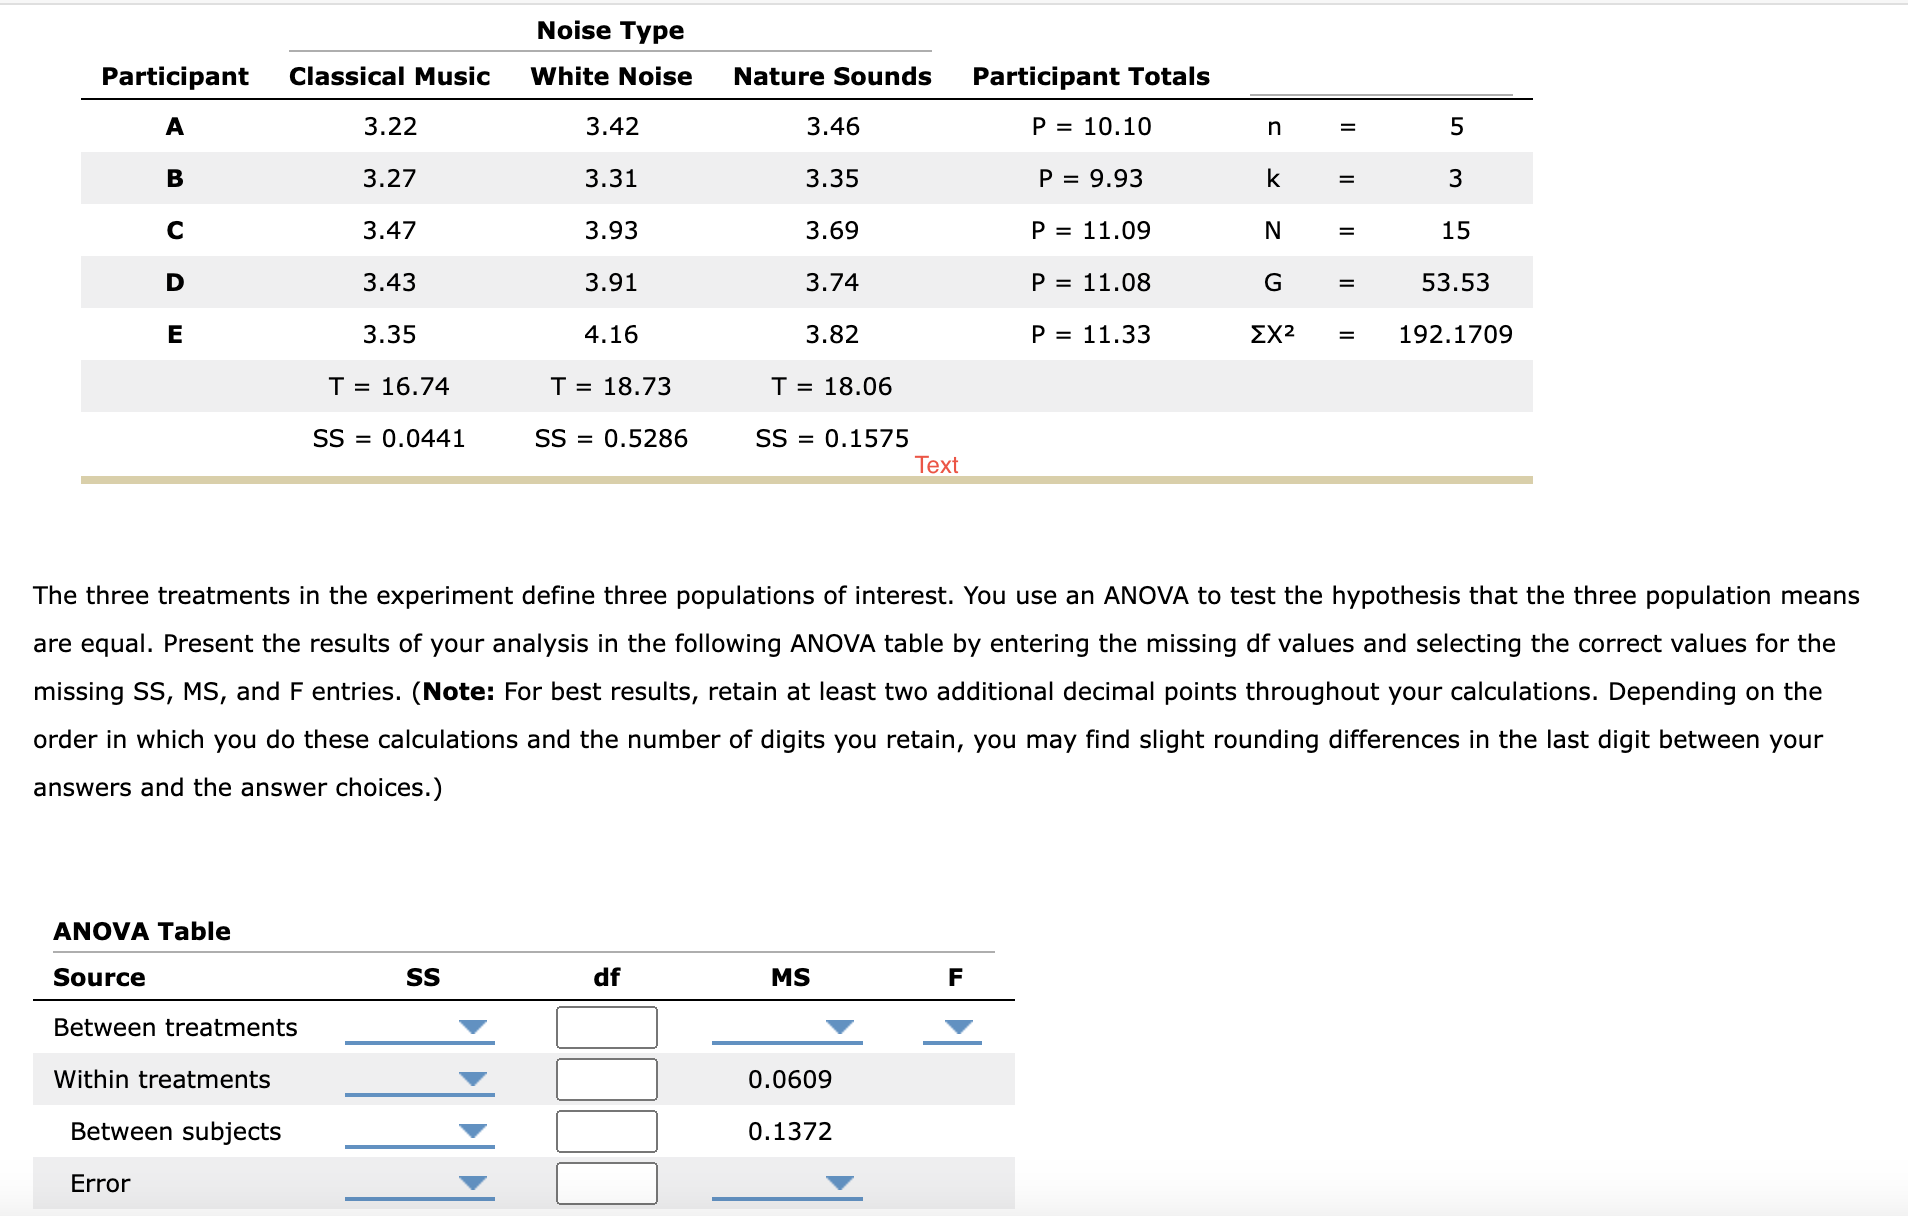The height and width of the screenshot is (1216, 1908).
Task: Click the Within treatments row label
Action: (162, 1079)
